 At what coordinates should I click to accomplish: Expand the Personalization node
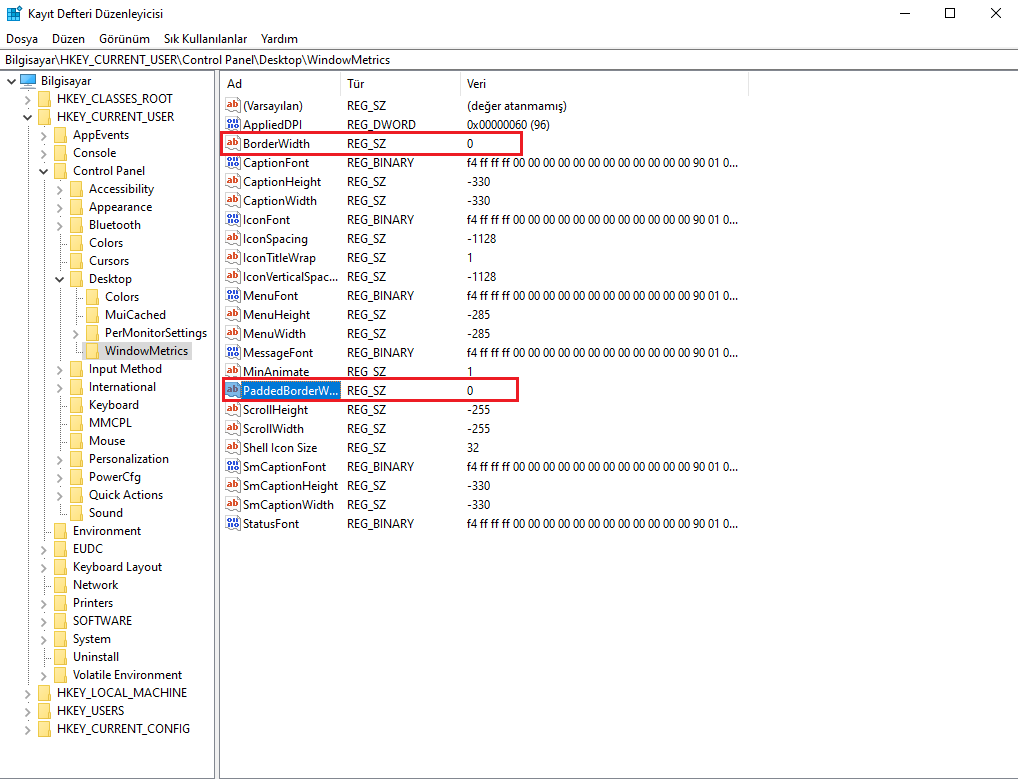click(60, 460)
